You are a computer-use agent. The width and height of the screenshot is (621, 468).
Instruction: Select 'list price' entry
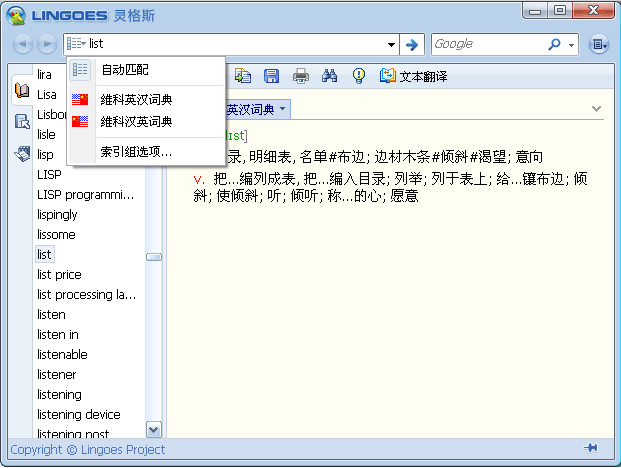coord(59,275)
